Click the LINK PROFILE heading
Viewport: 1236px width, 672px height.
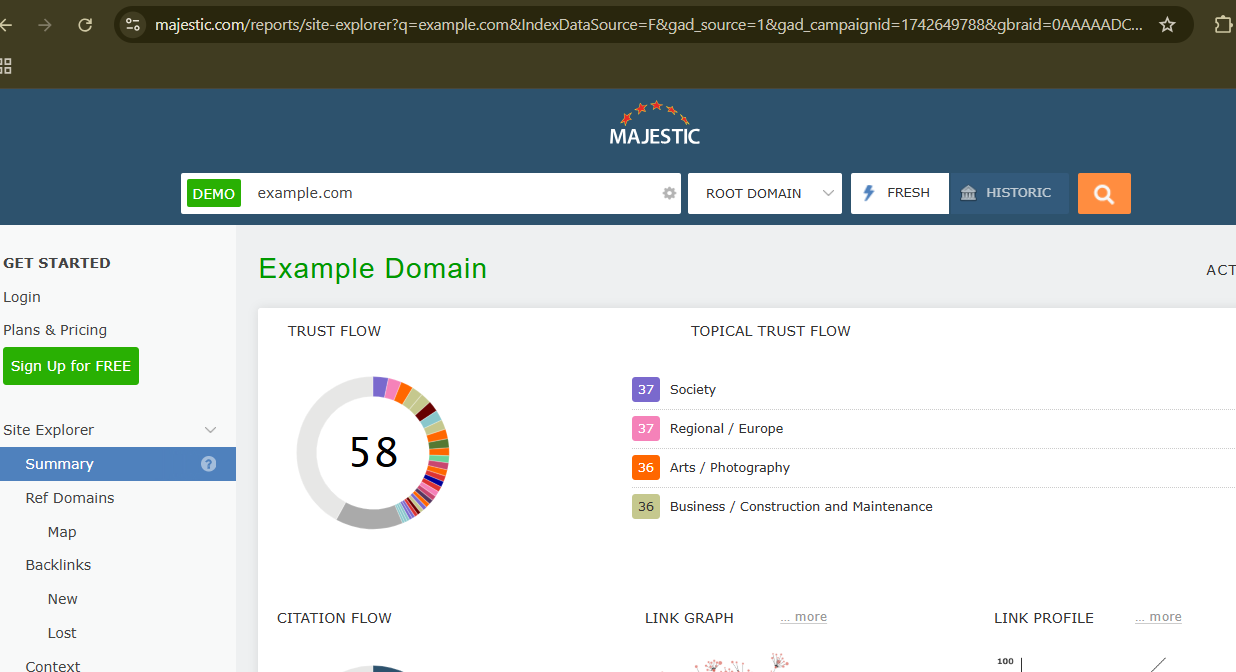pyautogui.click(x=1044, y=618)
